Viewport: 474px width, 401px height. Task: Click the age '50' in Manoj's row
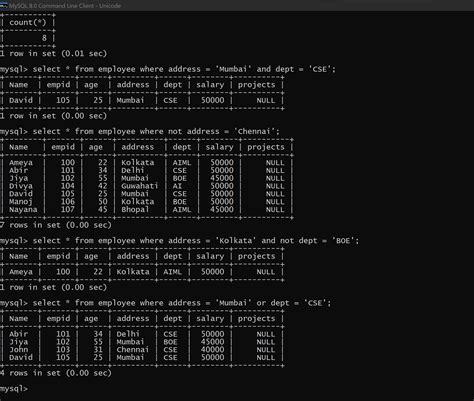pyautogui.click(x=103, y=202)
